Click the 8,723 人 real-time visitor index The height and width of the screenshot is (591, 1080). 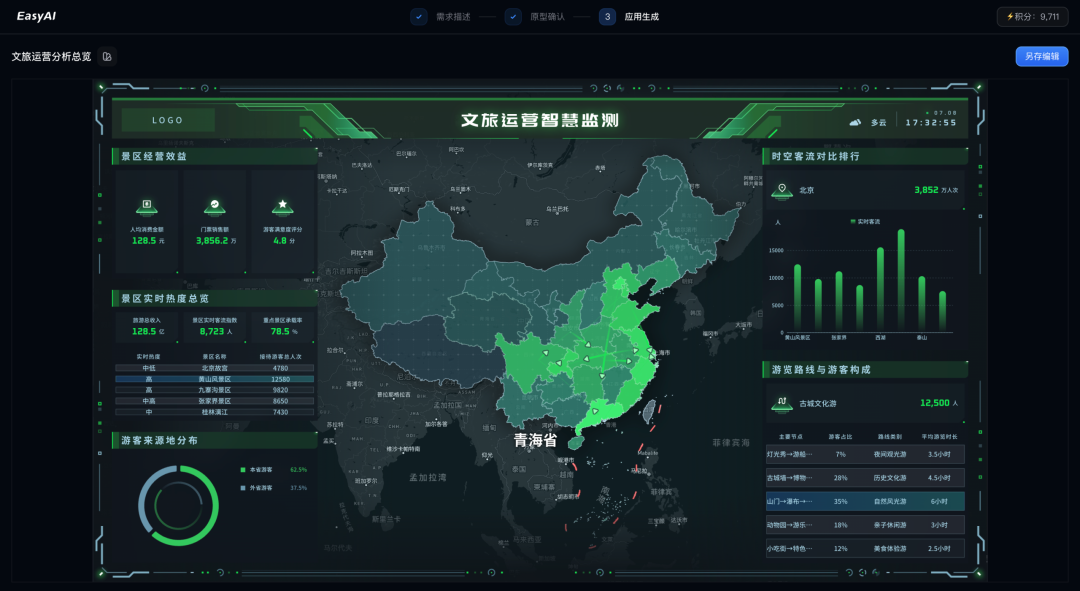coord(216,331)
